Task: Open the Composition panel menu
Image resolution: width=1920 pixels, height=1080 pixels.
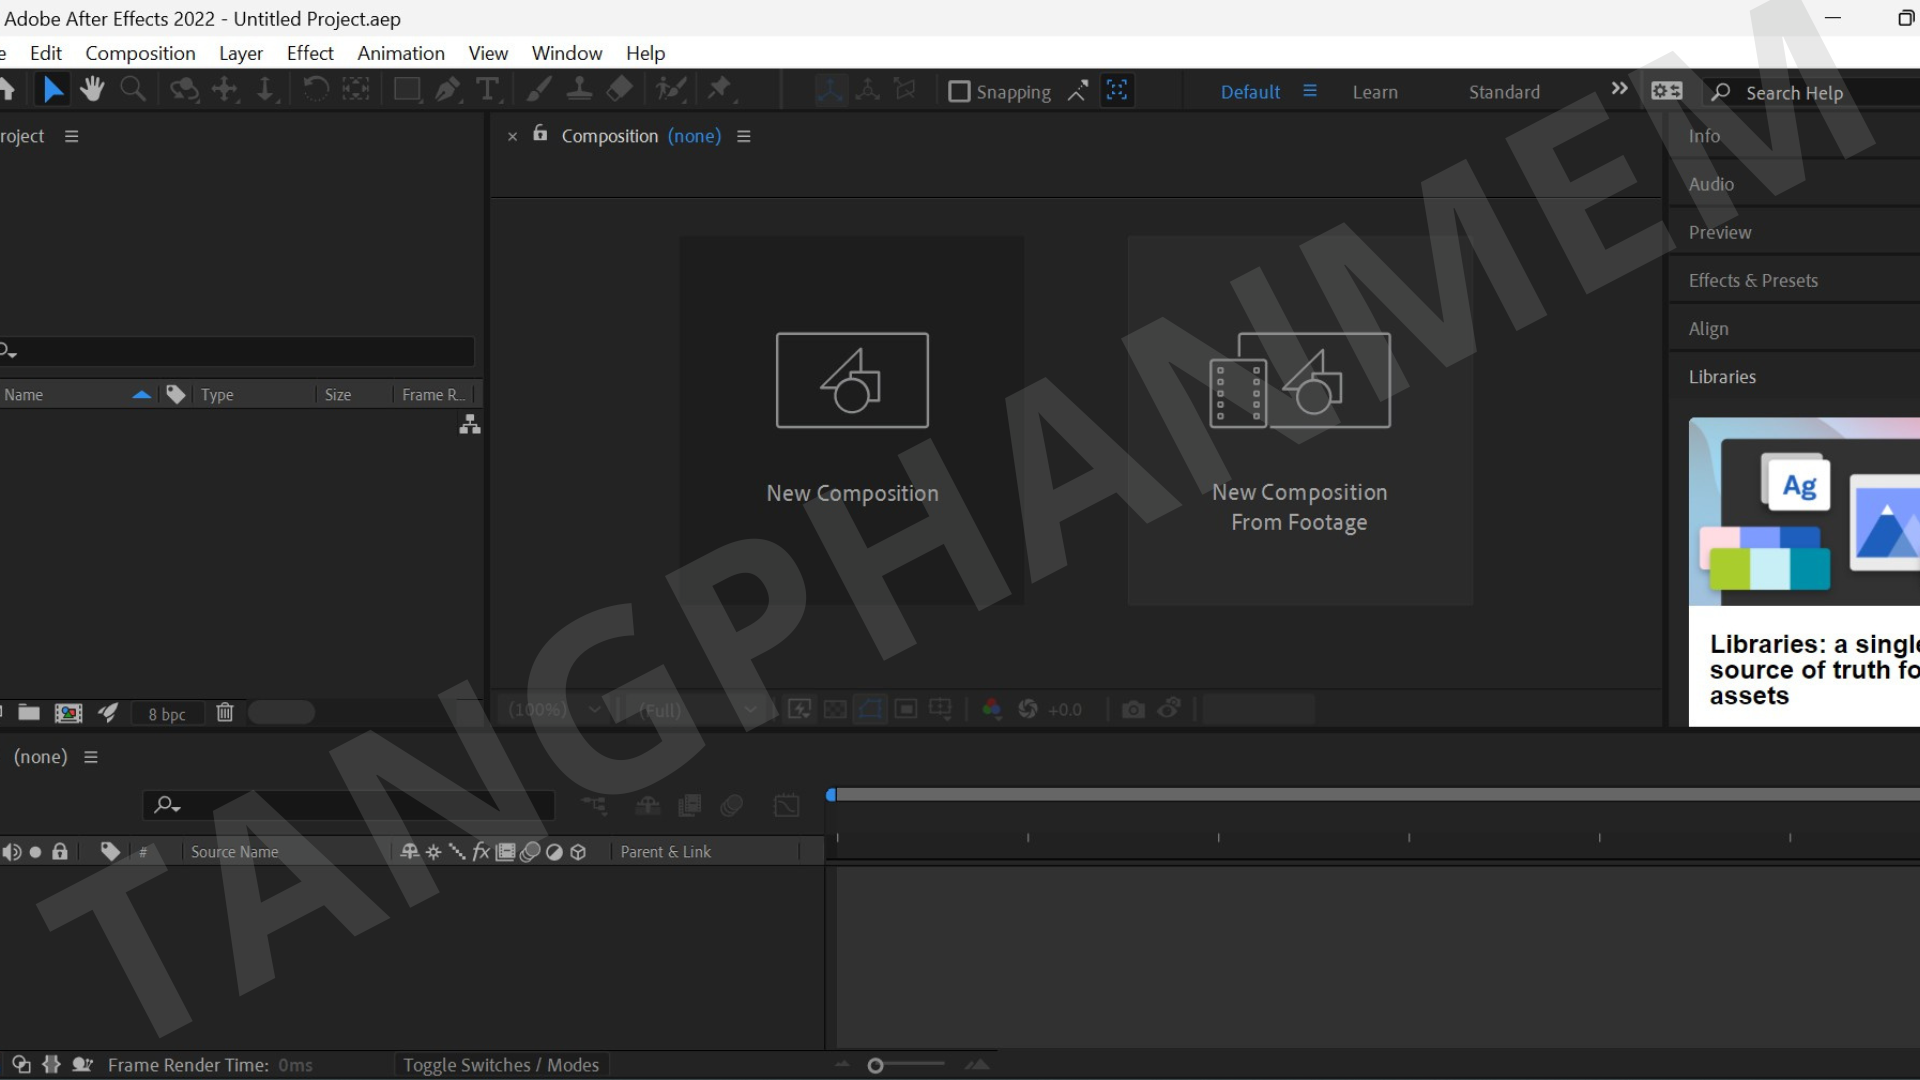Action: [744, 136]
